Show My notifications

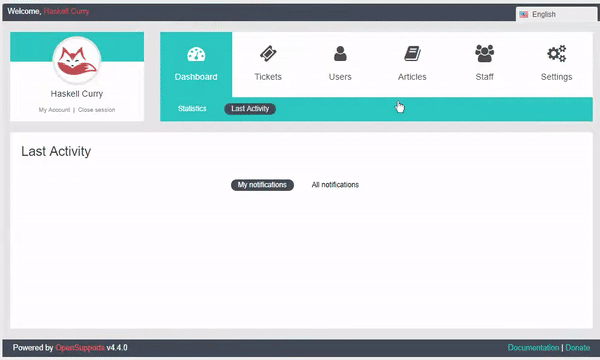pyautogui.click(x=262, y=185)
